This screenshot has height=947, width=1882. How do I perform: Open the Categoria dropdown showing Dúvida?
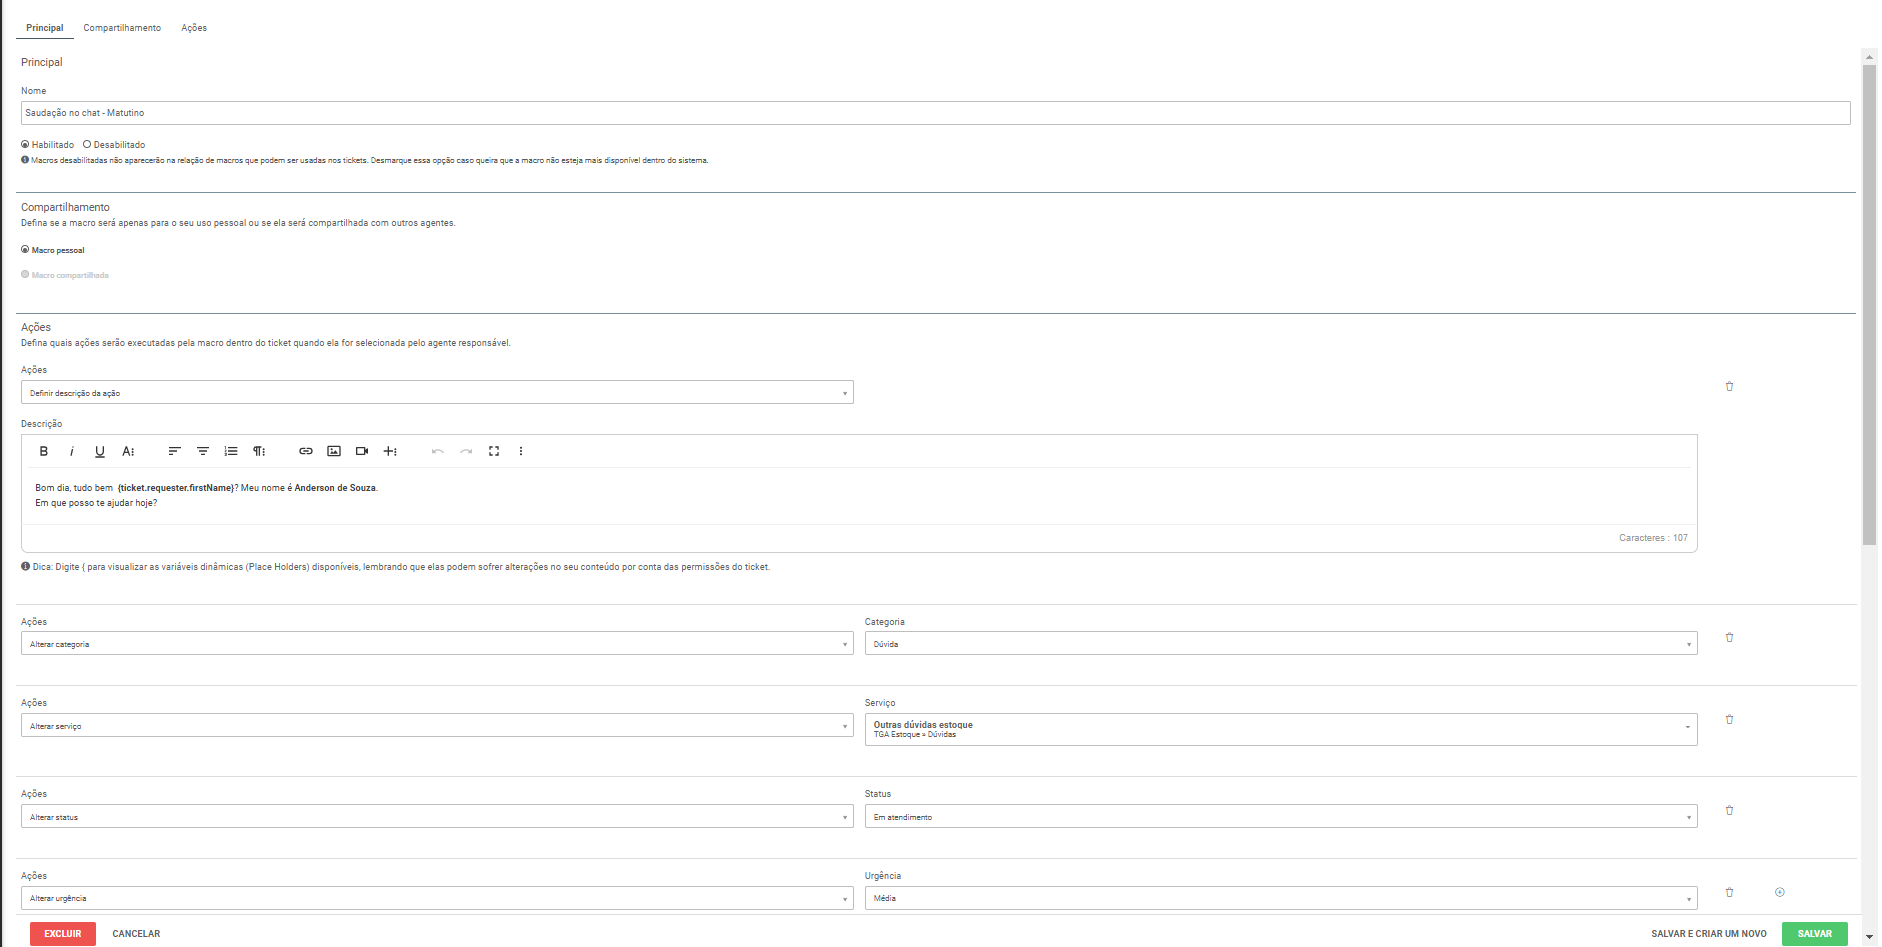point(1280,644)
